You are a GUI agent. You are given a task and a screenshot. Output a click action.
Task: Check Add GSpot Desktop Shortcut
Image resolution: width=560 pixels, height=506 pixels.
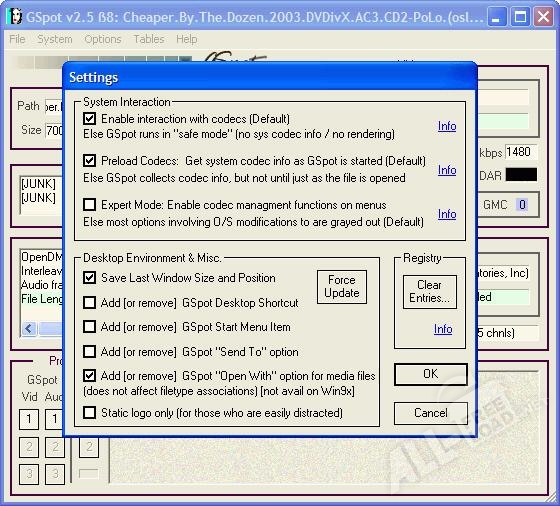tap(89, 302)
